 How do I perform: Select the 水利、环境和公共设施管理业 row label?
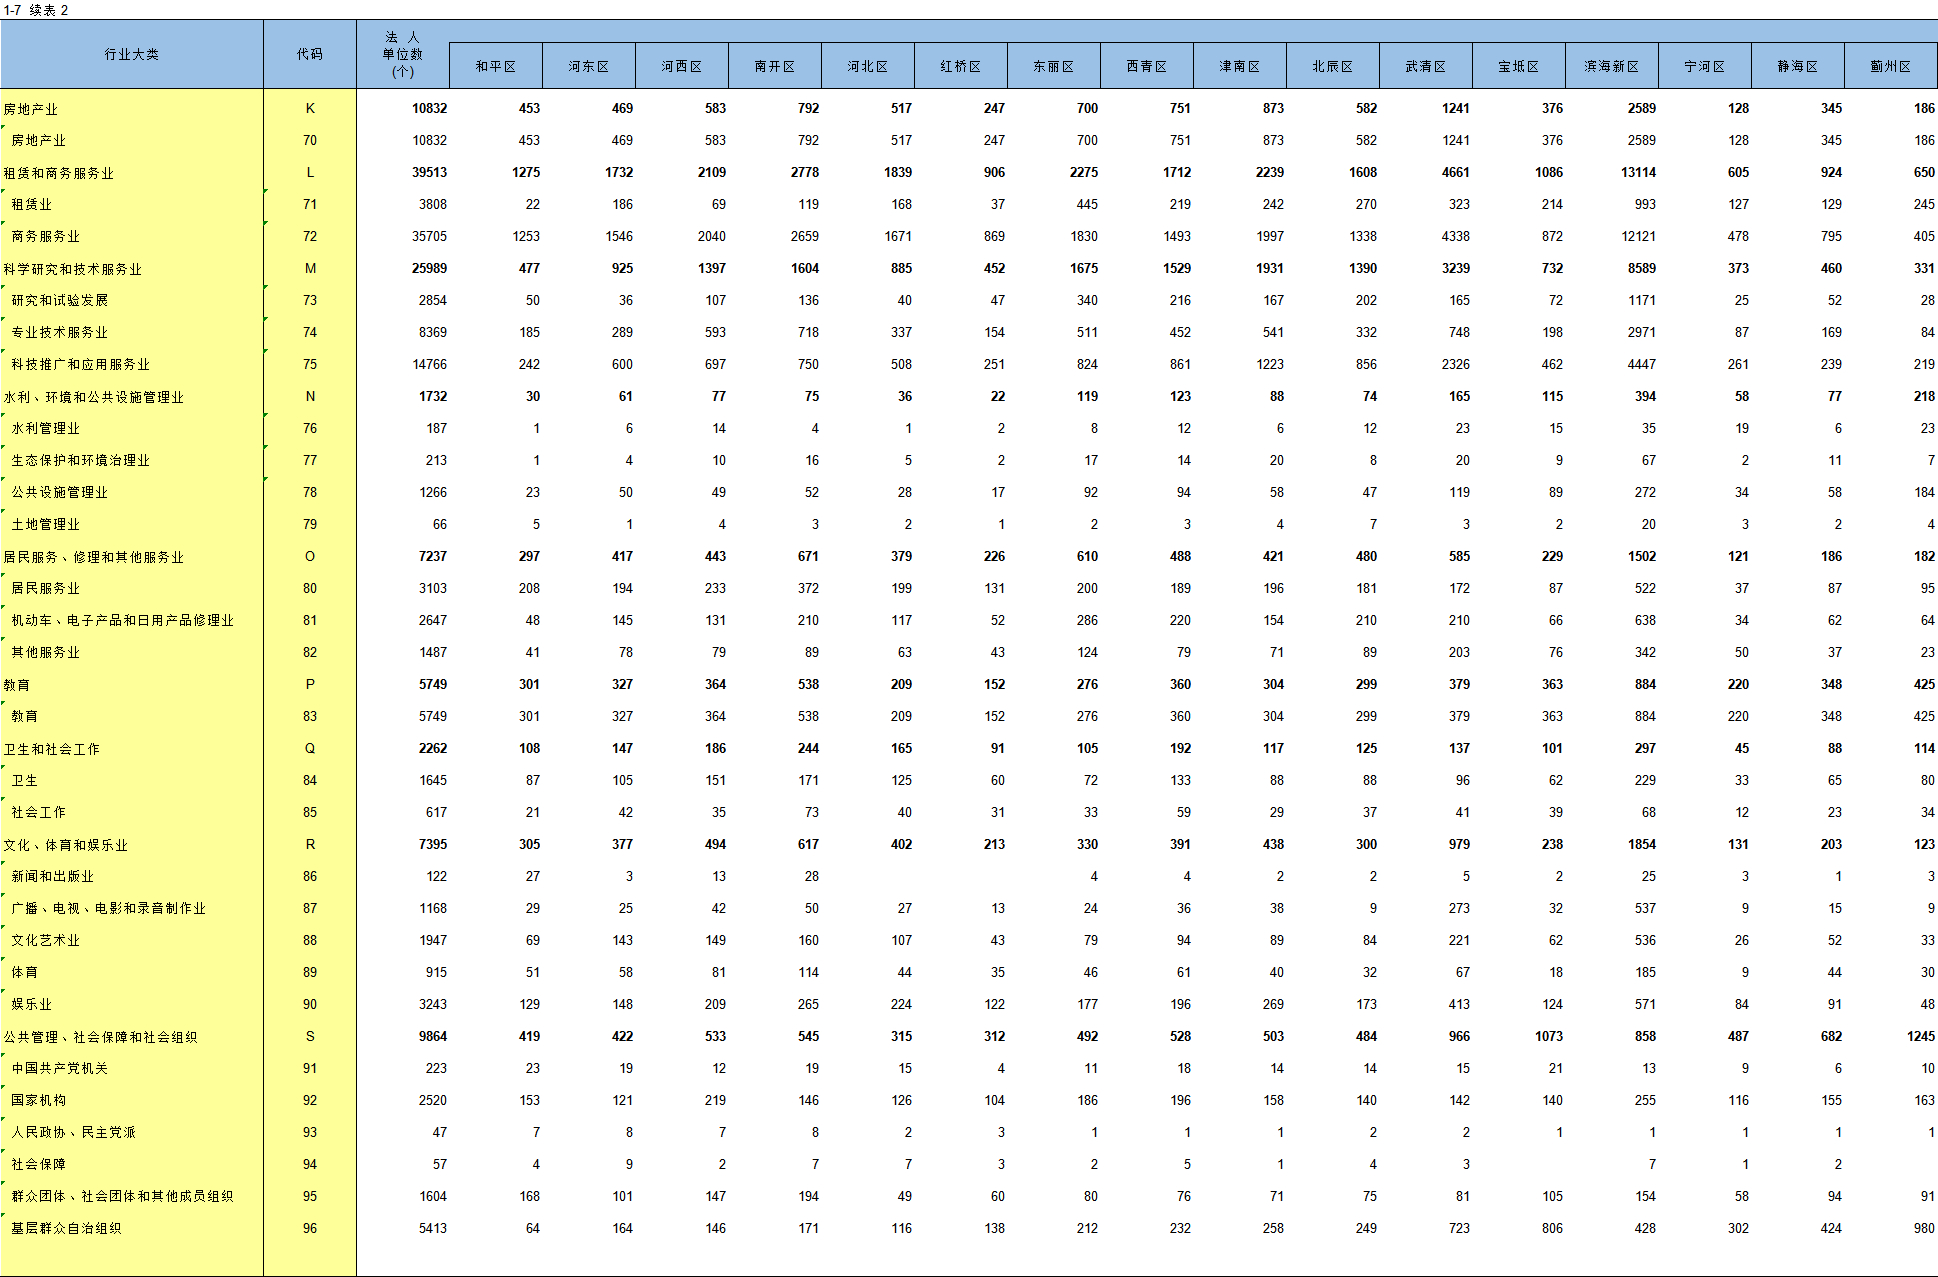pos(93,396)
